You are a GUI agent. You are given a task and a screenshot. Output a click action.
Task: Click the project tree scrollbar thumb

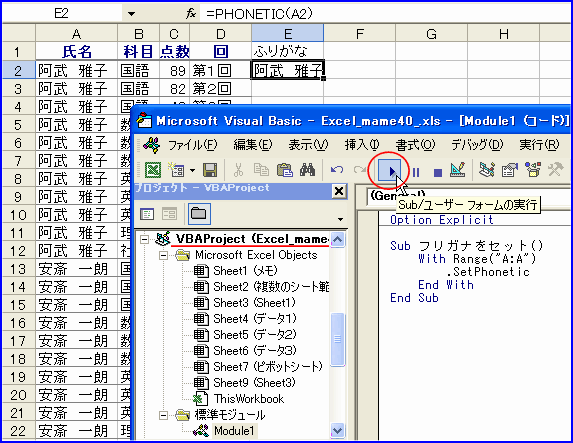click(338, 339)
